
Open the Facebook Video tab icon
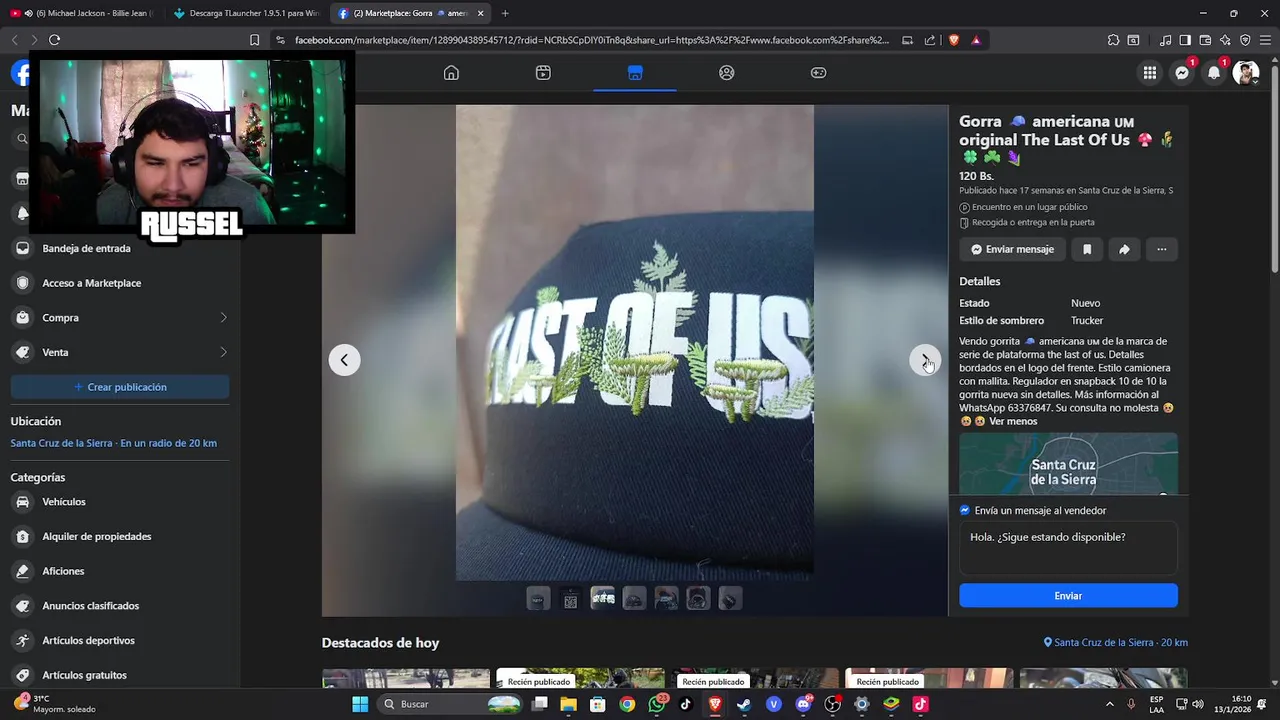[x=543, y=73]
